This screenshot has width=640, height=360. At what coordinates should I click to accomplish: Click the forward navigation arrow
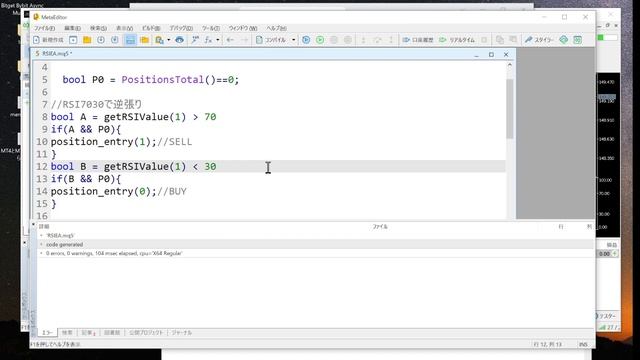pos(244,40)
